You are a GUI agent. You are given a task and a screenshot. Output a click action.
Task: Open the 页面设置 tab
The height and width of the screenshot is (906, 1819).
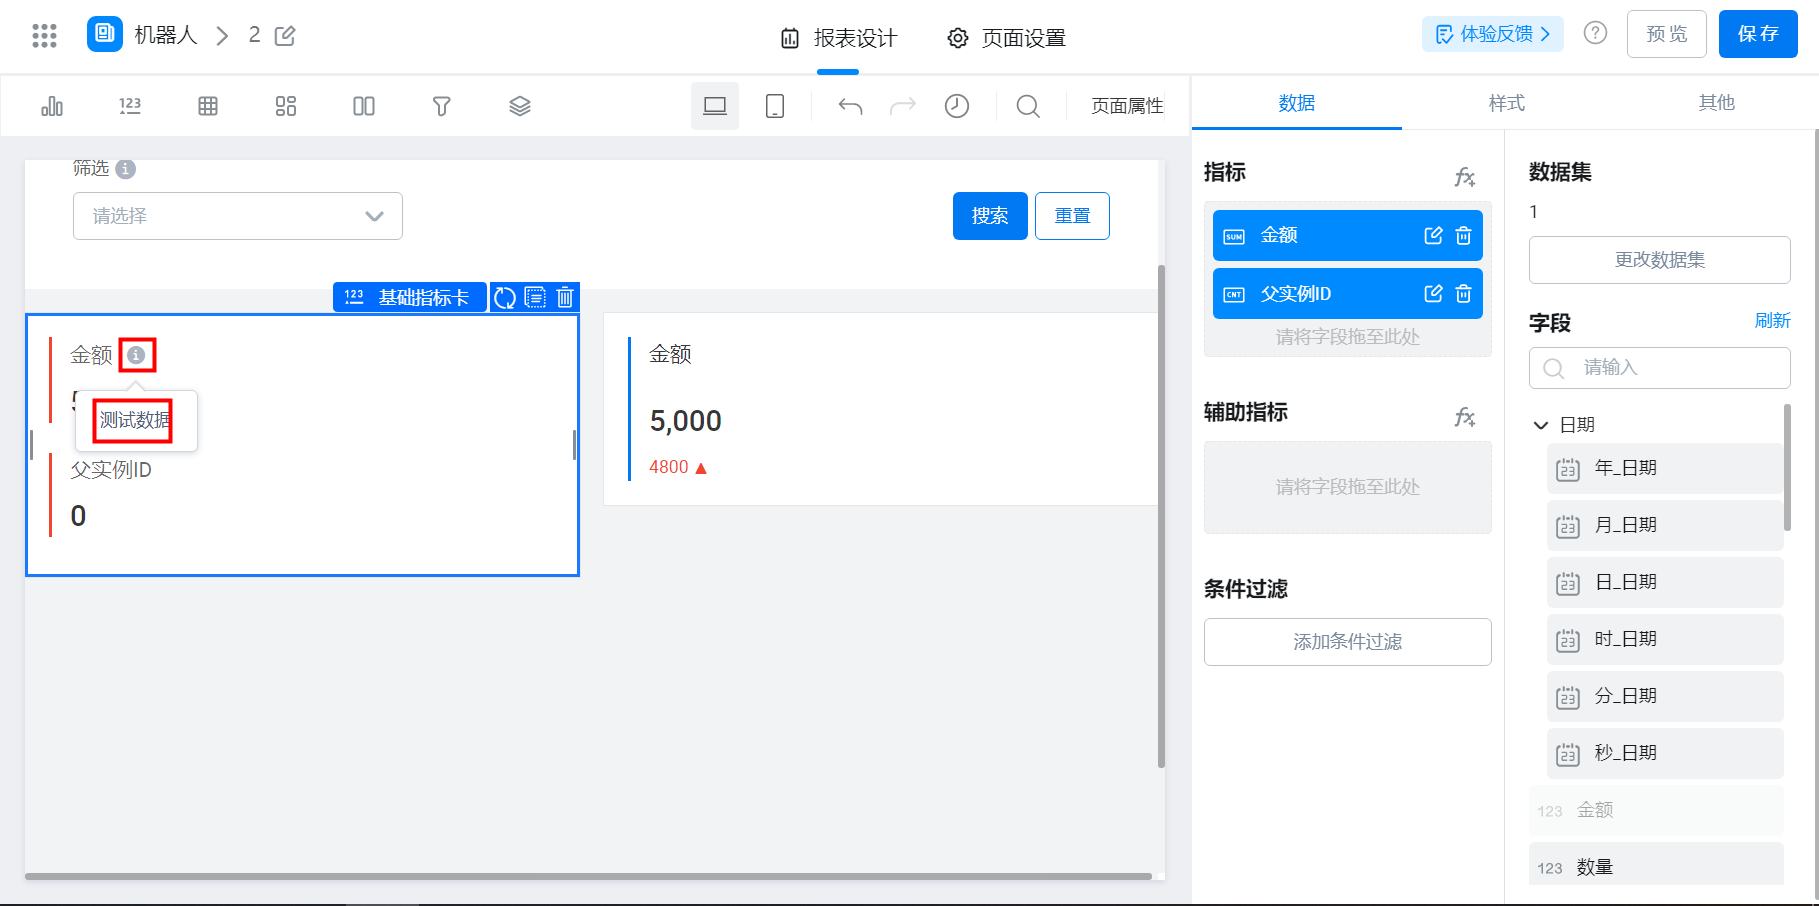[1006, 38]
